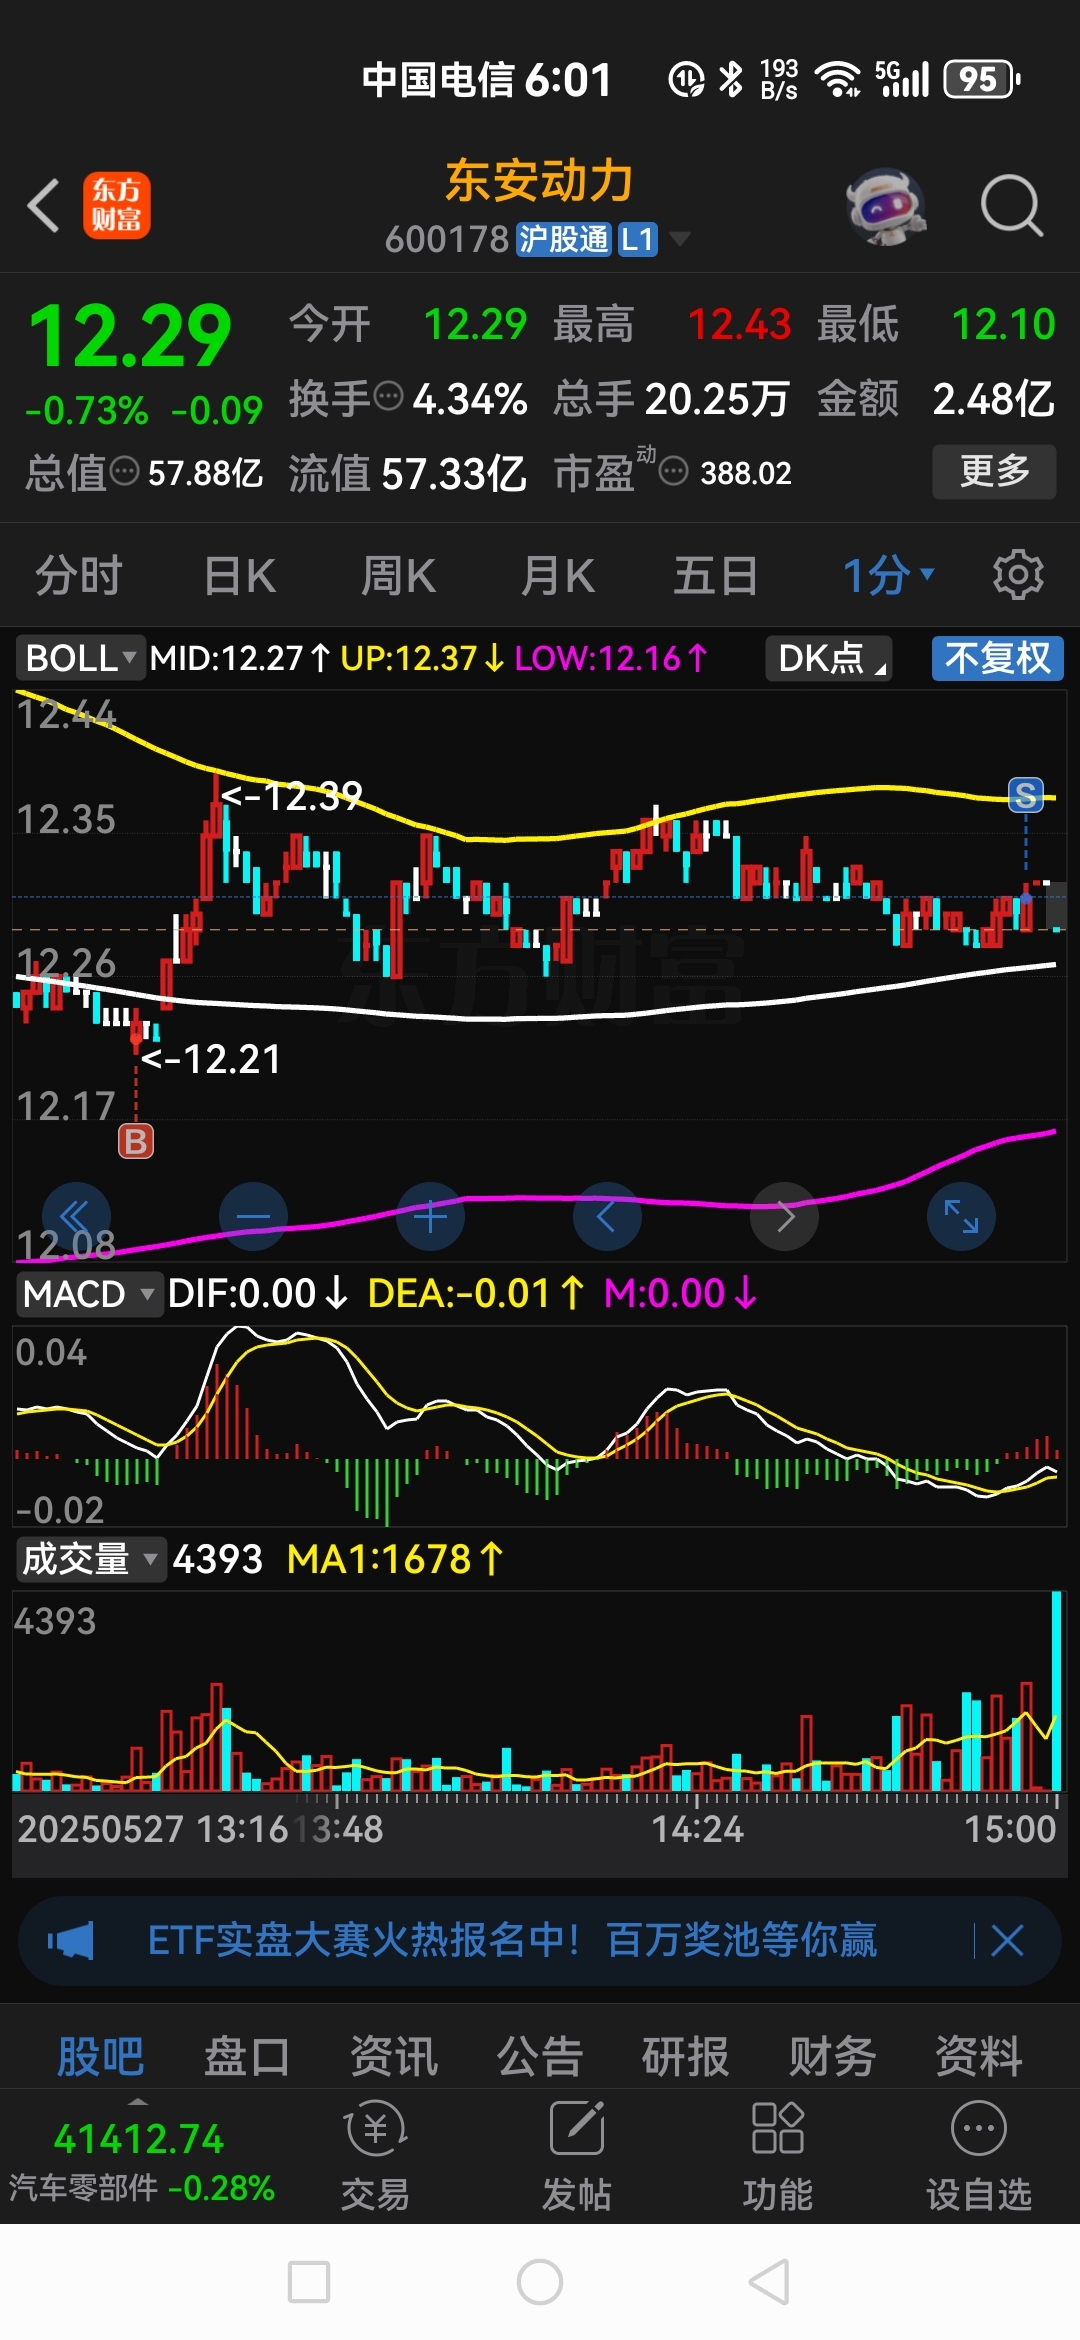1080x2340 pixels.
Task: Move chart left with chevron button
Action: pos(607,1216)
